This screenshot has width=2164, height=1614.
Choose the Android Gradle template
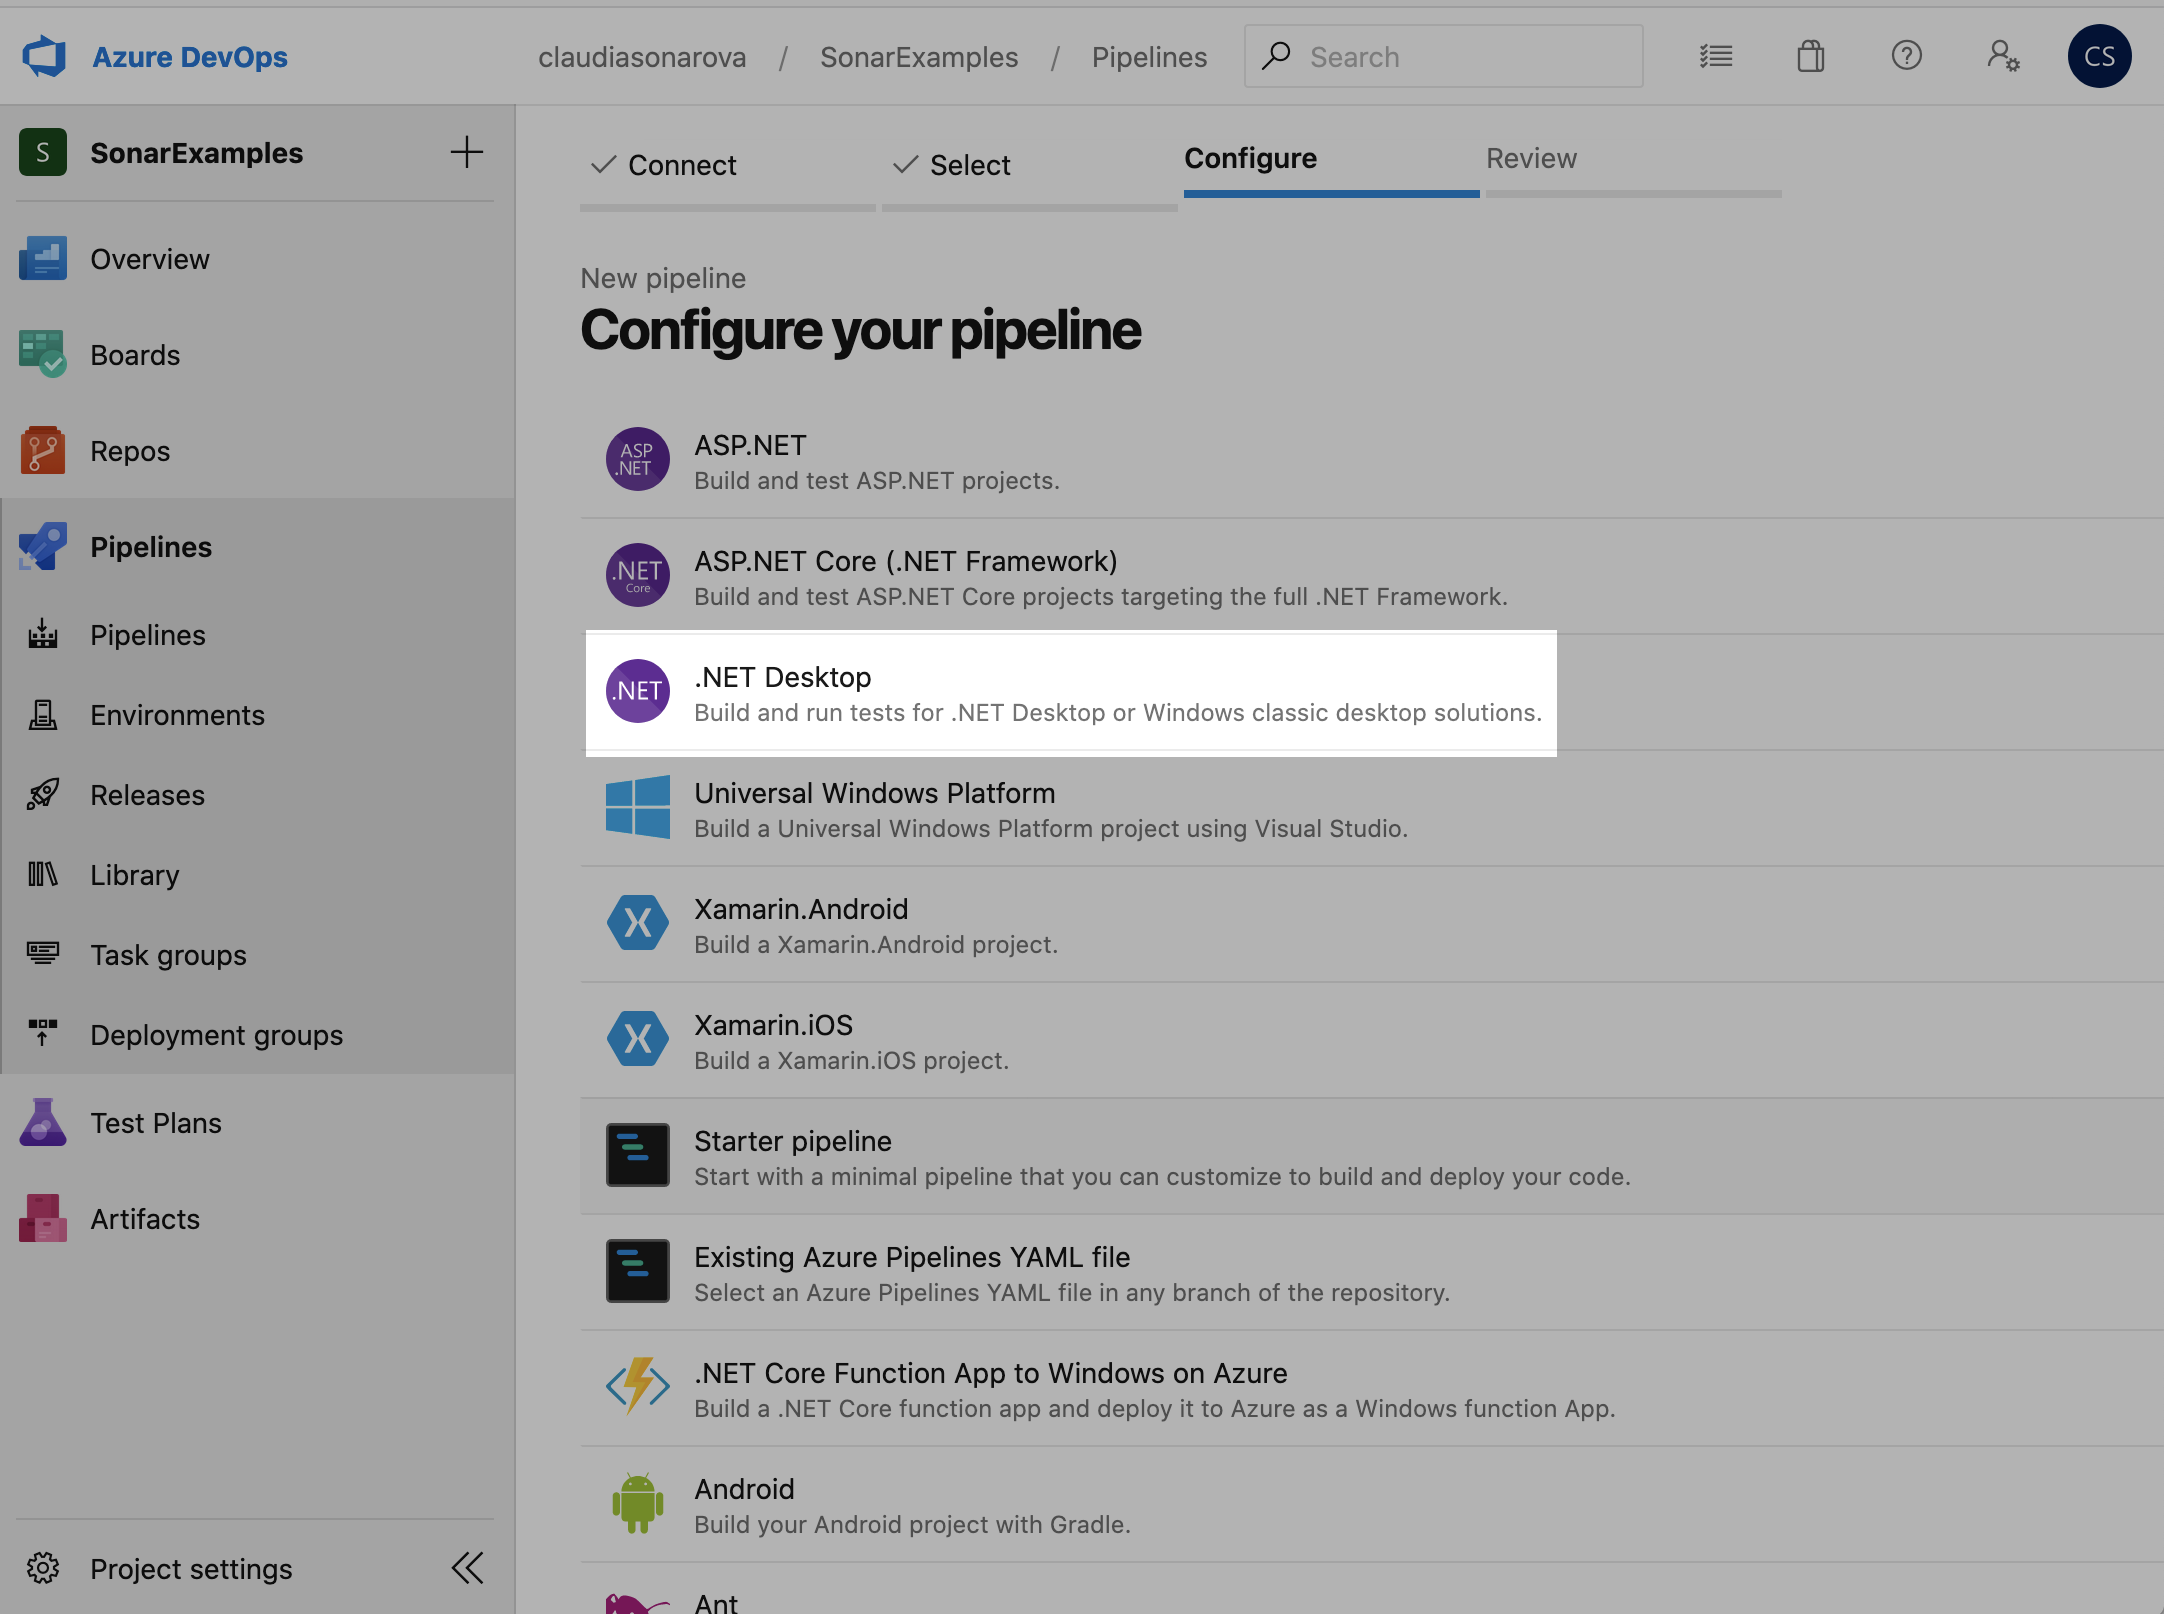tap(1372, 1505)
